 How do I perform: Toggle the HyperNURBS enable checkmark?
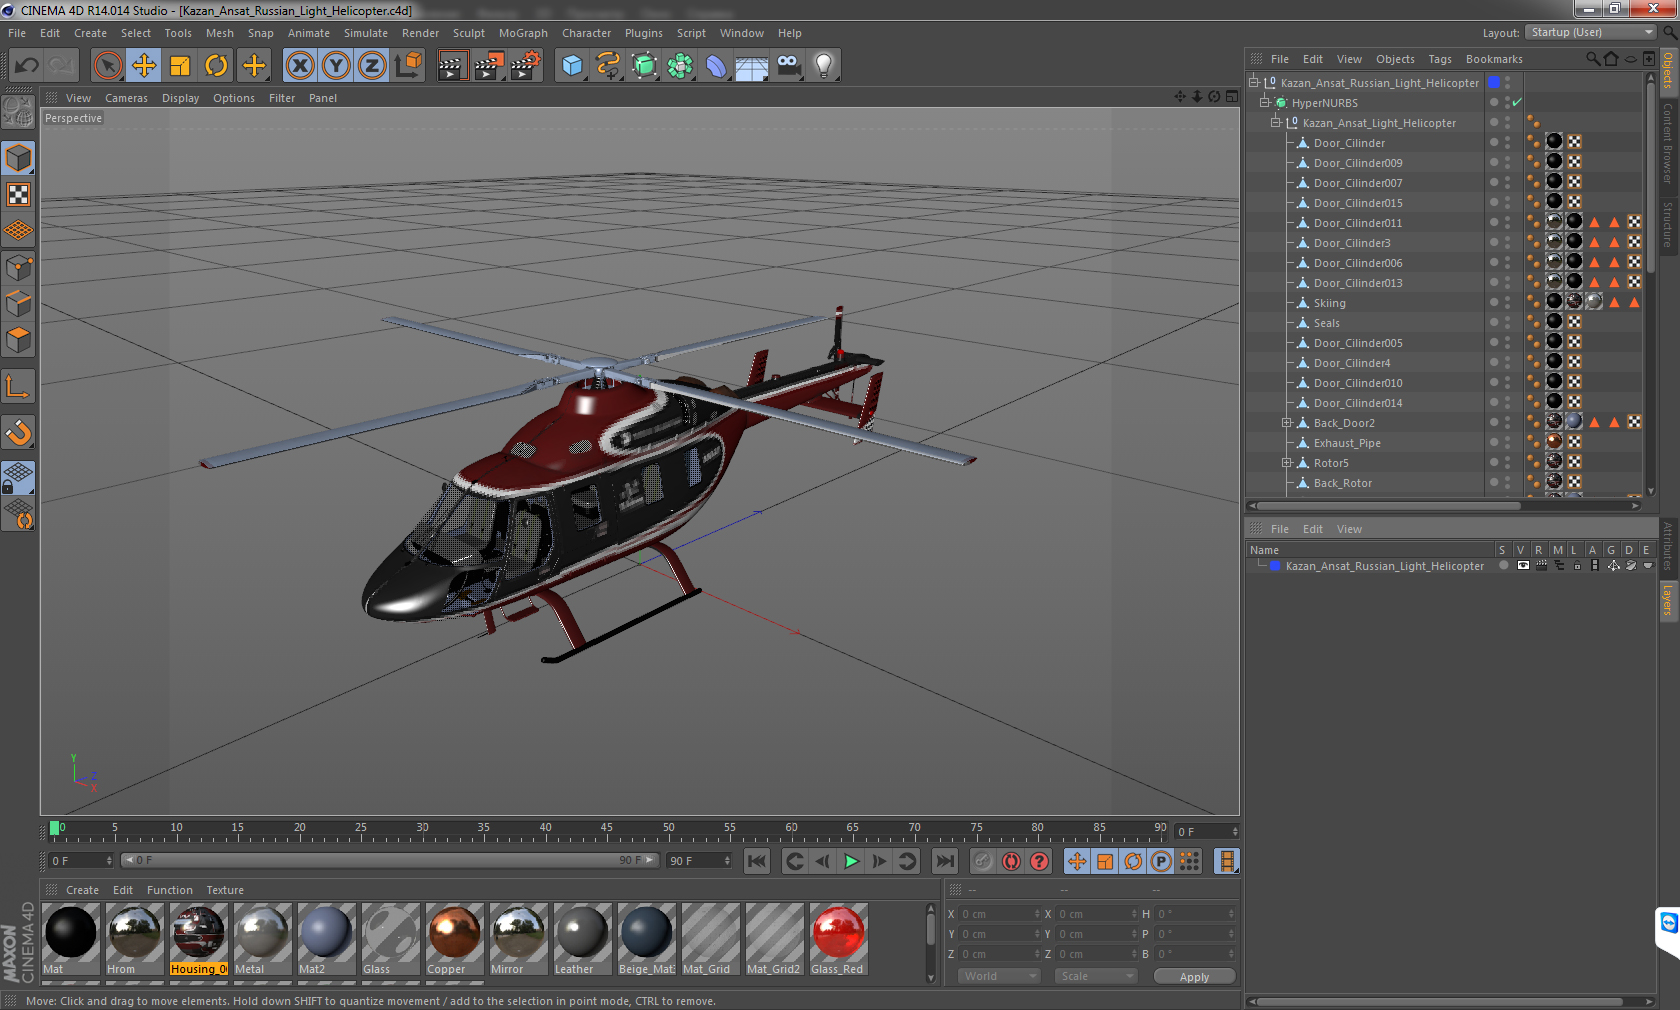pyautogui.click(x=1517, y=103)
